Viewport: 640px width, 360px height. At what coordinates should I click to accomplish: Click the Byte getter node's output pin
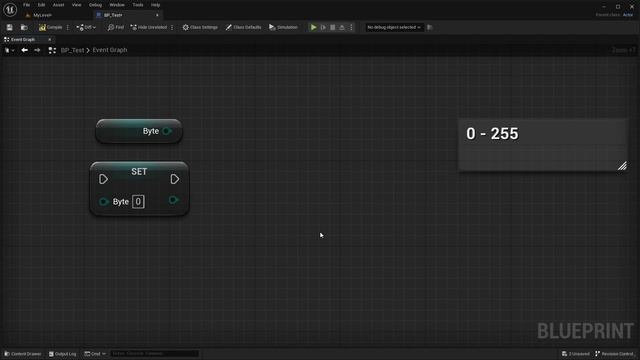[167, 131]
